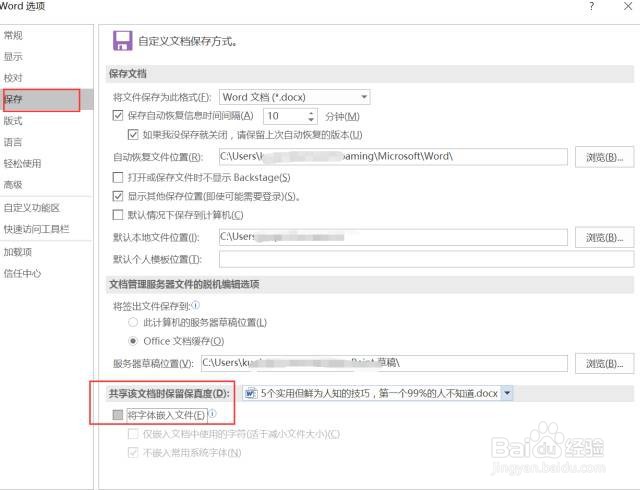This screenshot has height=490, width=640.
Task: Open the 信任中心 category
Action: click(22, 273)
